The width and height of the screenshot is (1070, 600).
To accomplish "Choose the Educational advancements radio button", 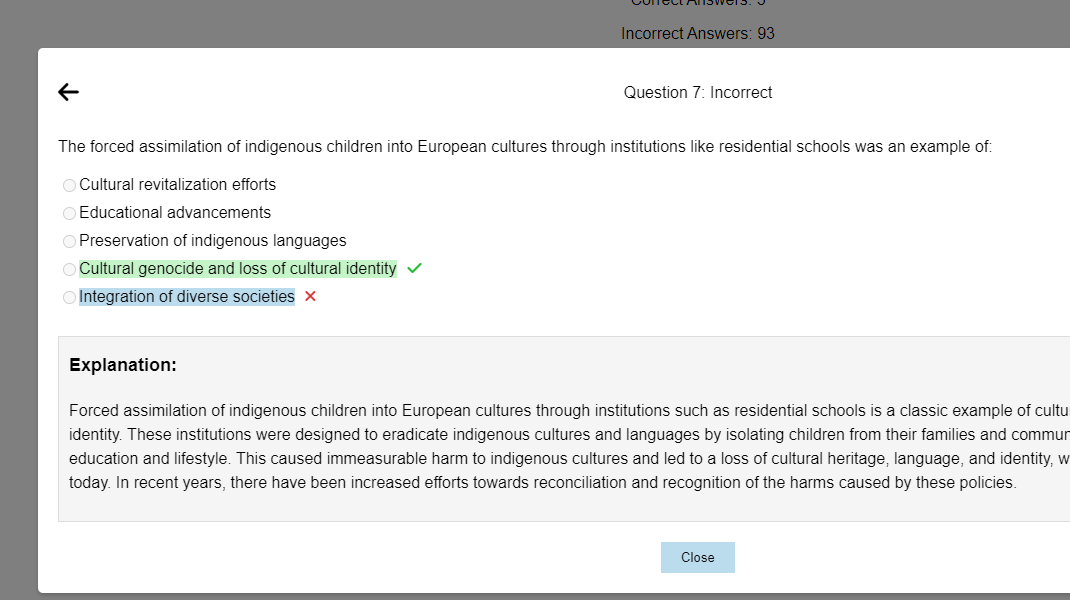I will click(x=69, y=214).
